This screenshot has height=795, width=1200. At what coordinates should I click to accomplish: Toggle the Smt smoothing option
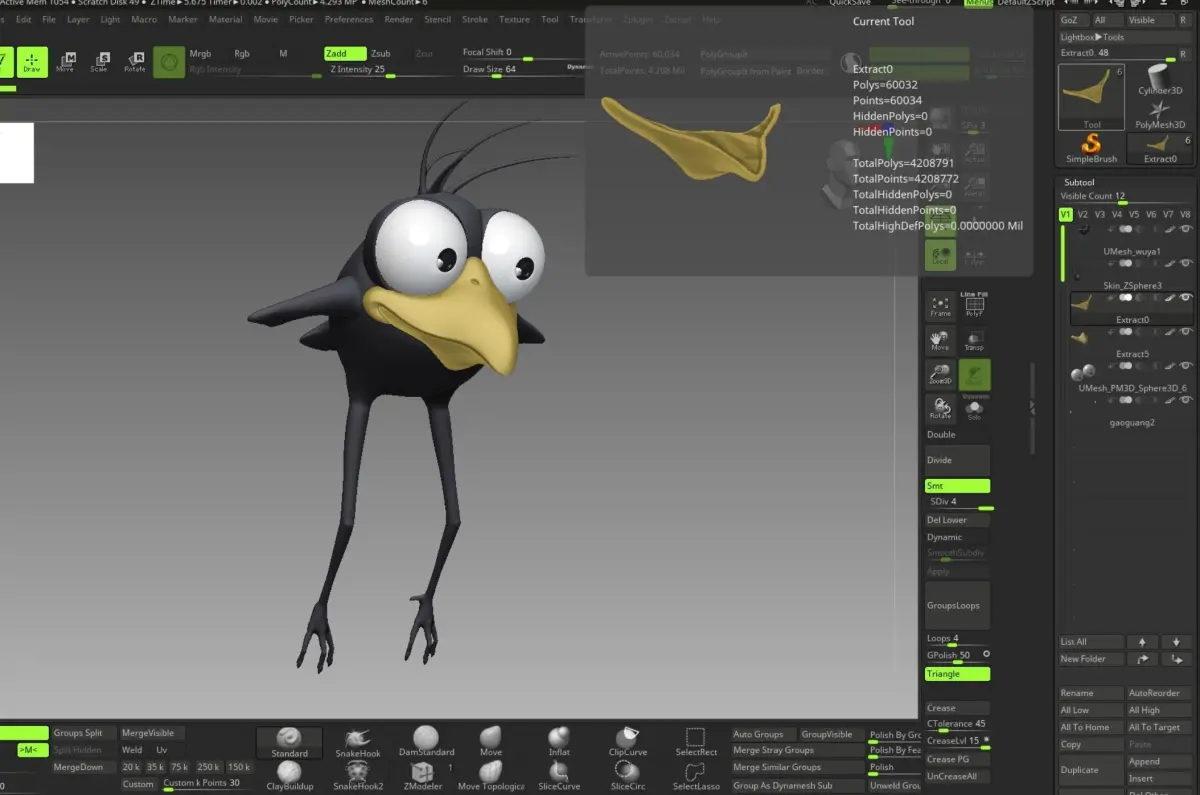pos(958,486)
